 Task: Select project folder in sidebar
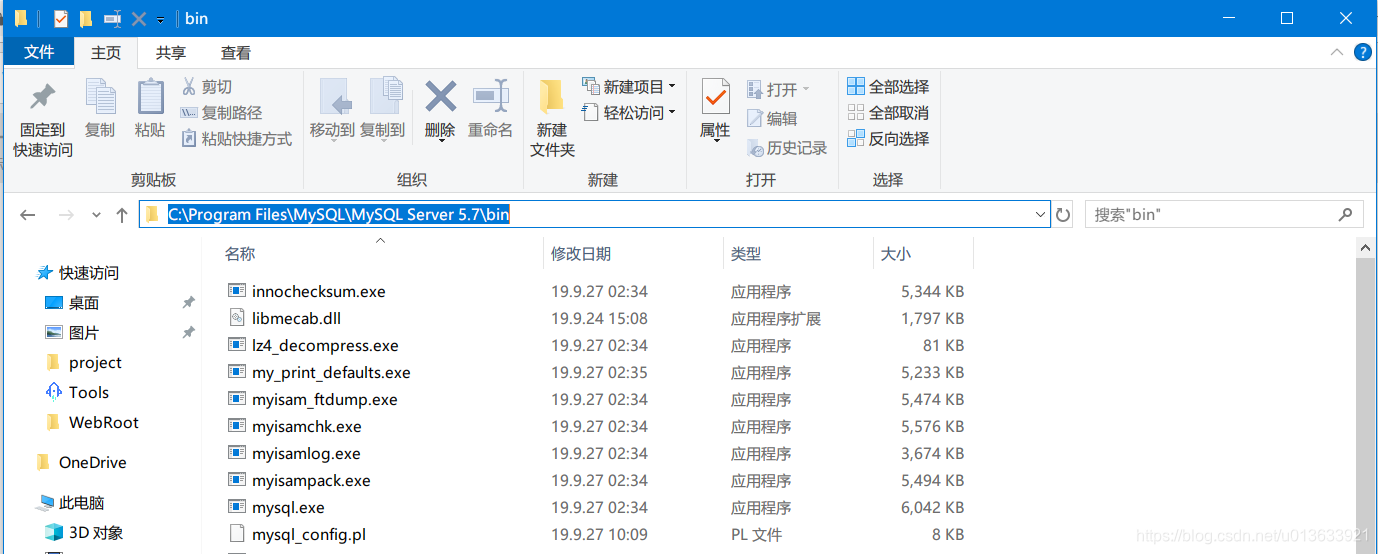coord(84,362)
